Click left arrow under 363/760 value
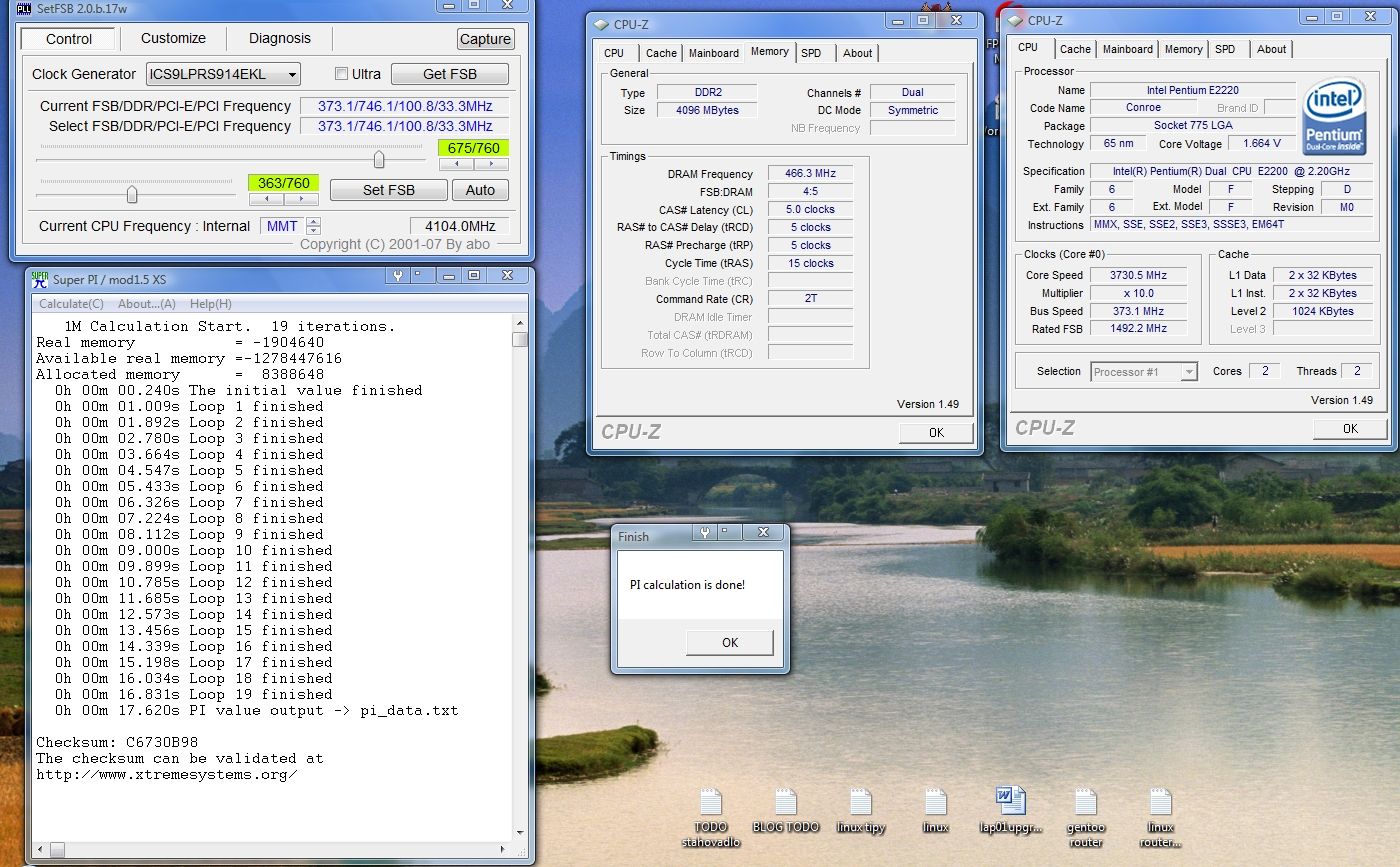The height and width of the screenshot is (867, 1400). pyautogui.click(x=266, y=198)
